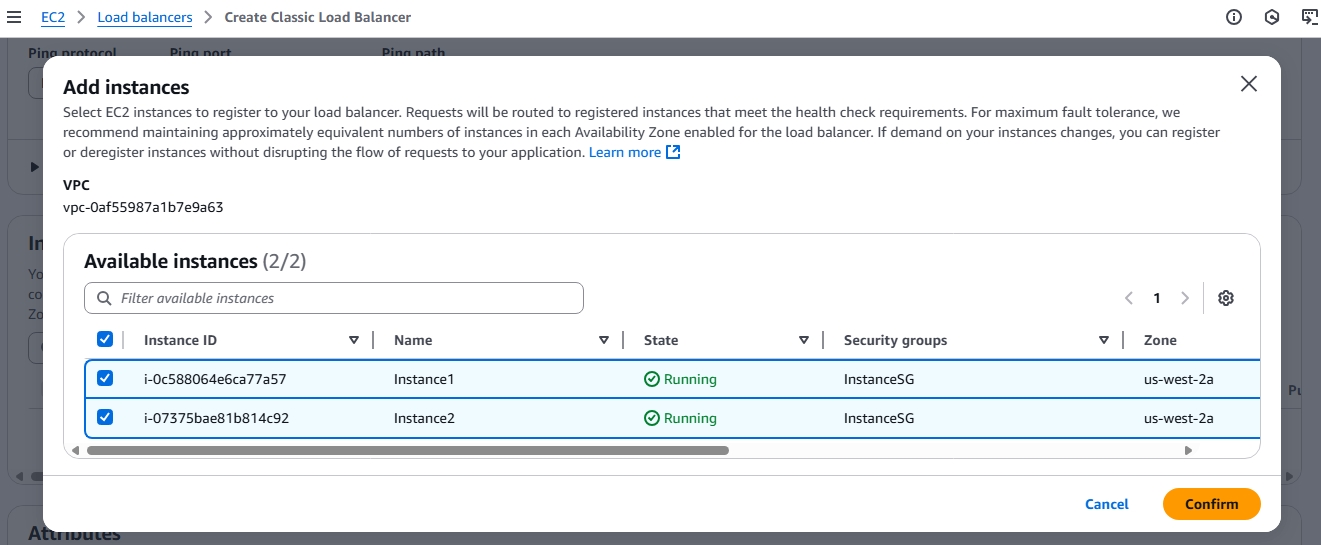Close the Add instances dialog
The height and width of the screenshot is (545, 1321).
pos(1248,84)
